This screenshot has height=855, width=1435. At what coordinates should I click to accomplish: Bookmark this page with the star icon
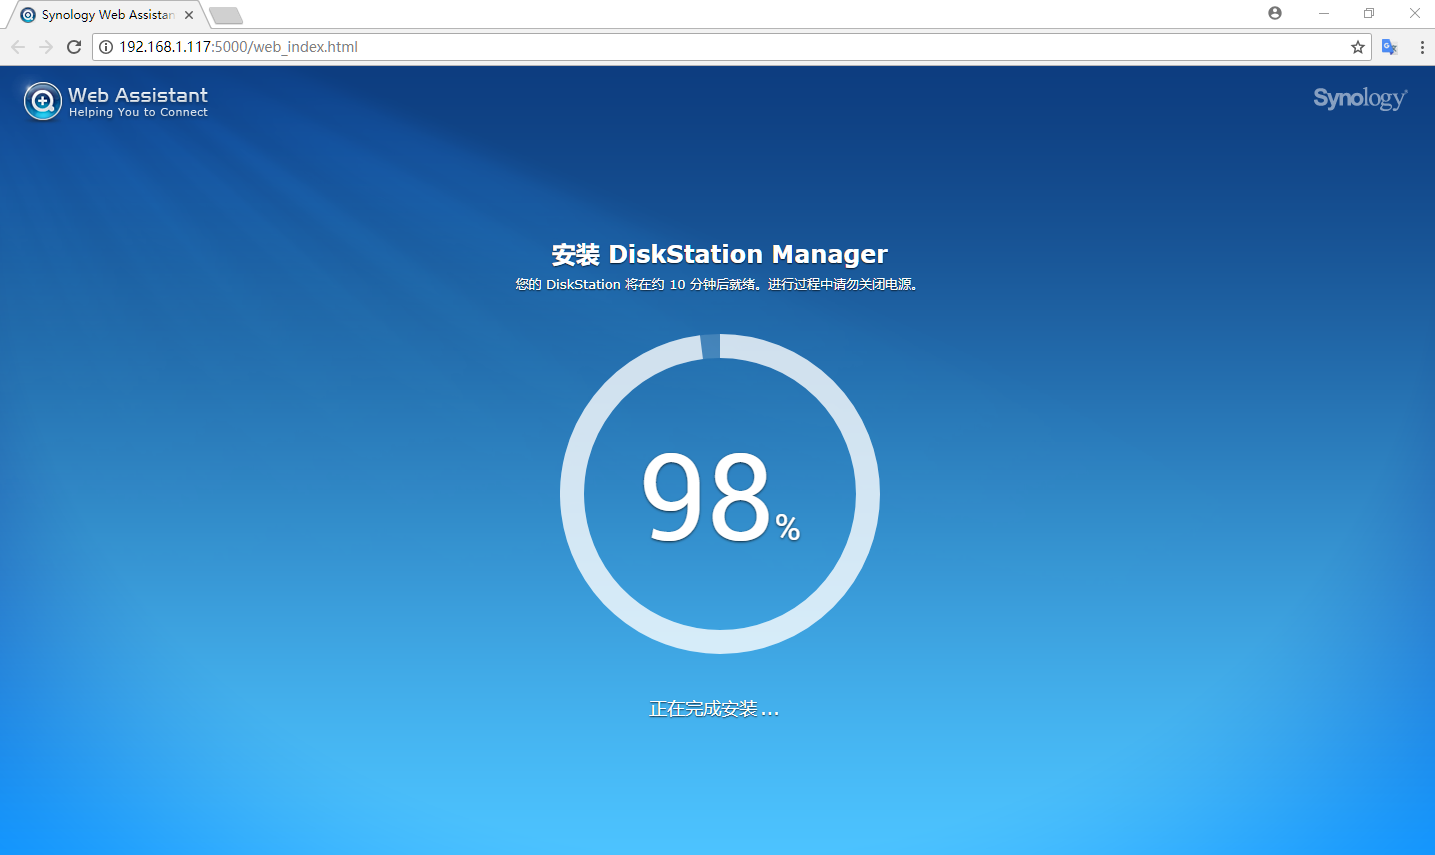[1358, 47]
